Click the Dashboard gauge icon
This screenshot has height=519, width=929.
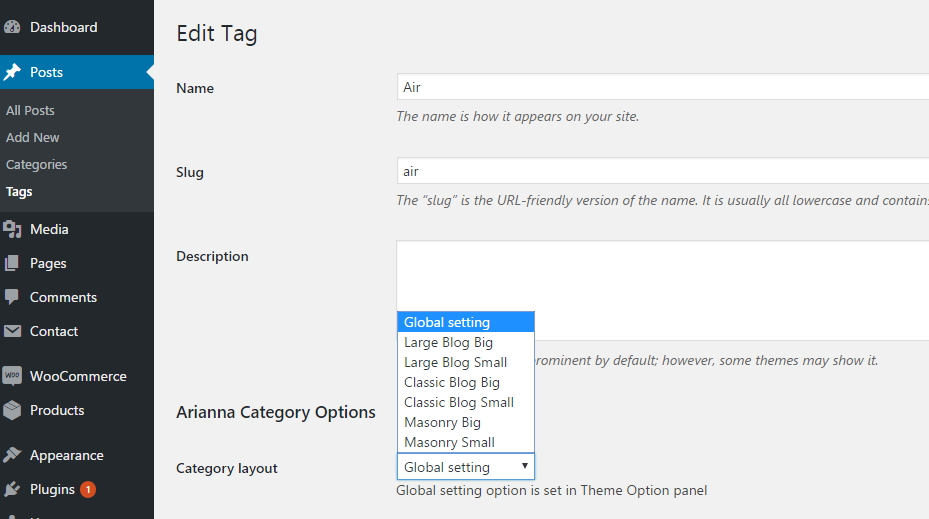coord(12,28)
